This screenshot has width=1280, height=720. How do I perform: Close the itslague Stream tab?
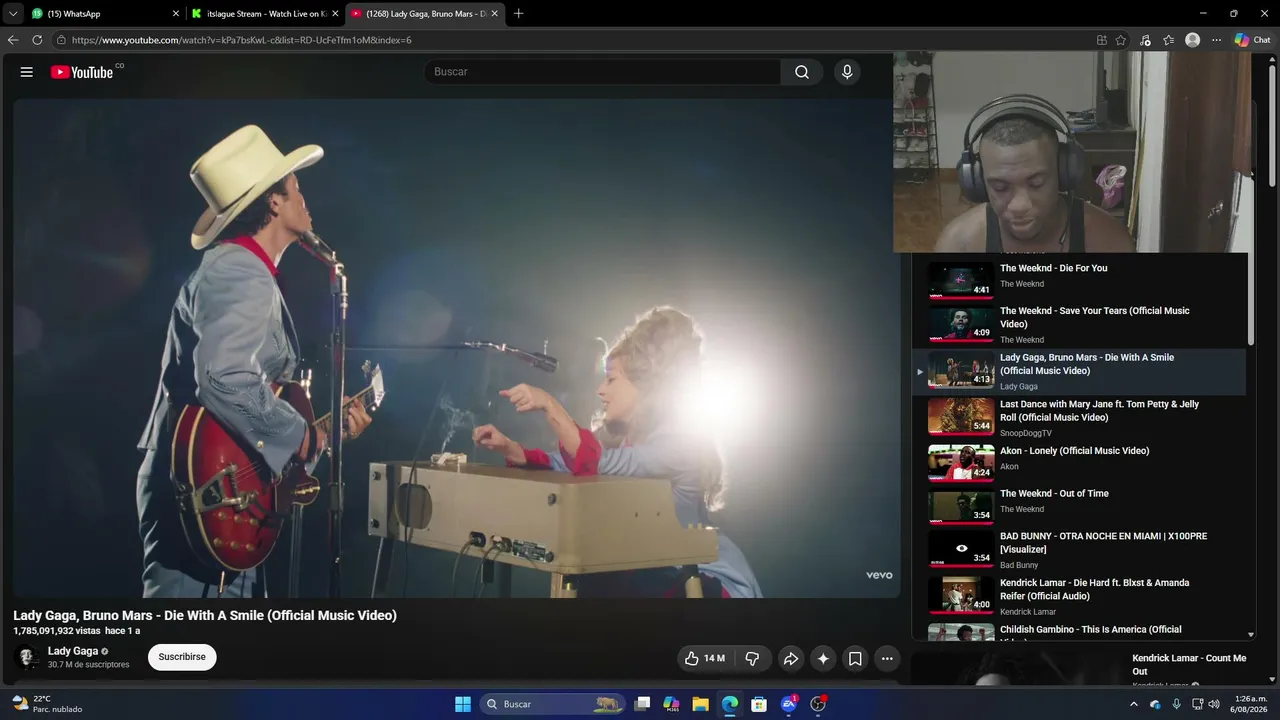point(335,14)
